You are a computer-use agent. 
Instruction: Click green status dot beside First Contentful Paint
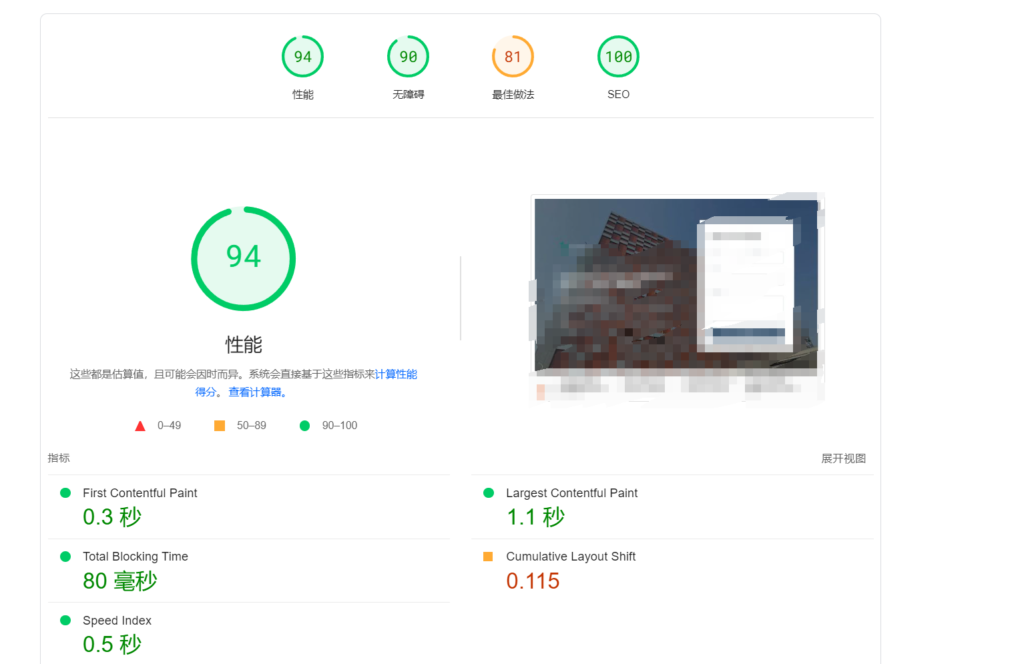click(66, 493)
